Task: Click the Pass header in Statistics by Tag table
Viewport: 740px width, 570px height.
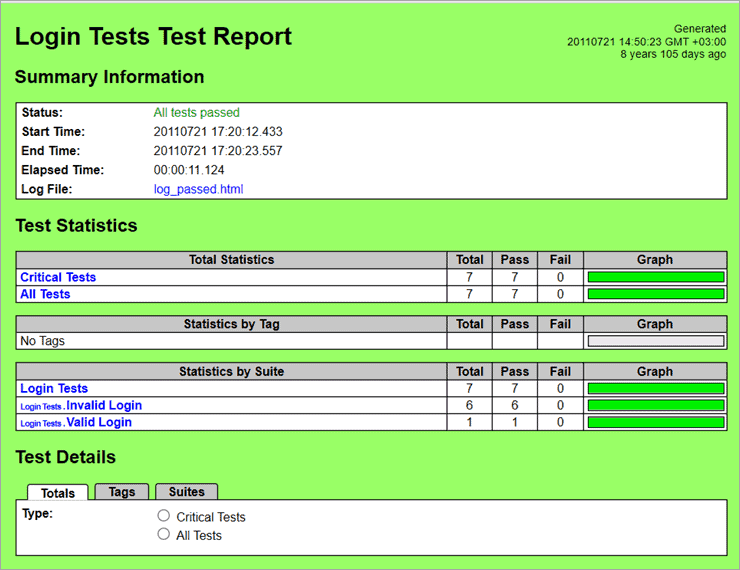Action: point(515,324)
